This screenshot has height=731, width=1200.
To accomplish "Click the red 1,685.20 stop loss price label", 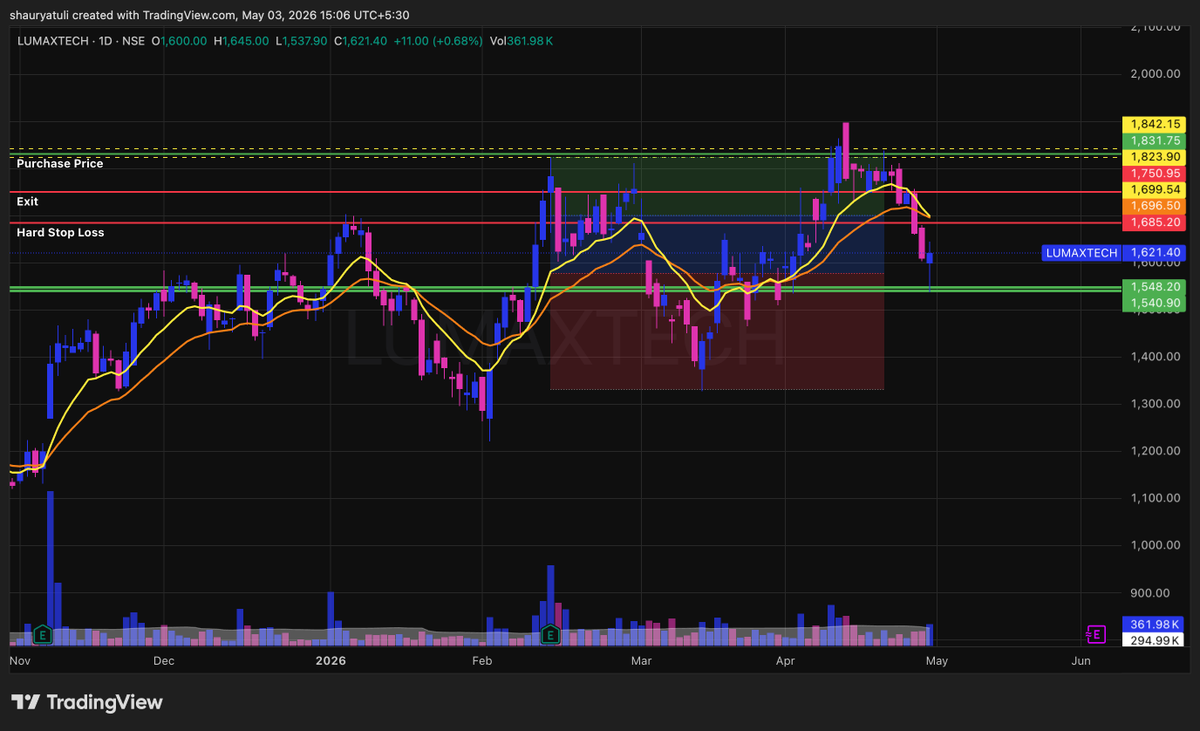I will [1156, 221].
